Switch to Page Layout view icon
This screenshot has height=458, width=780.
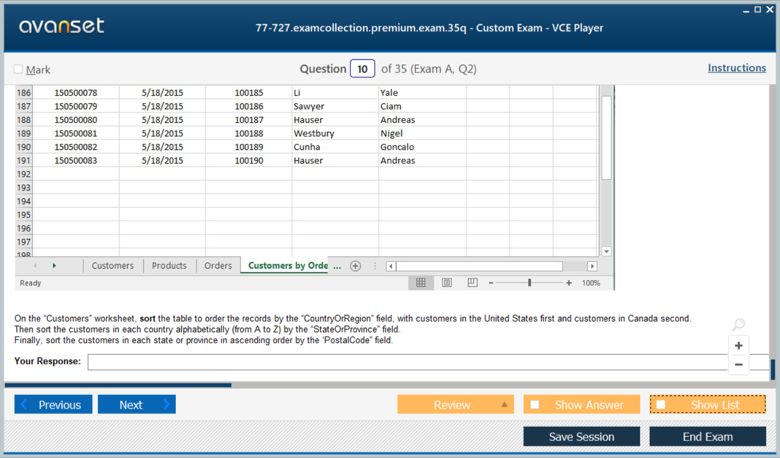tap(447, 283)
